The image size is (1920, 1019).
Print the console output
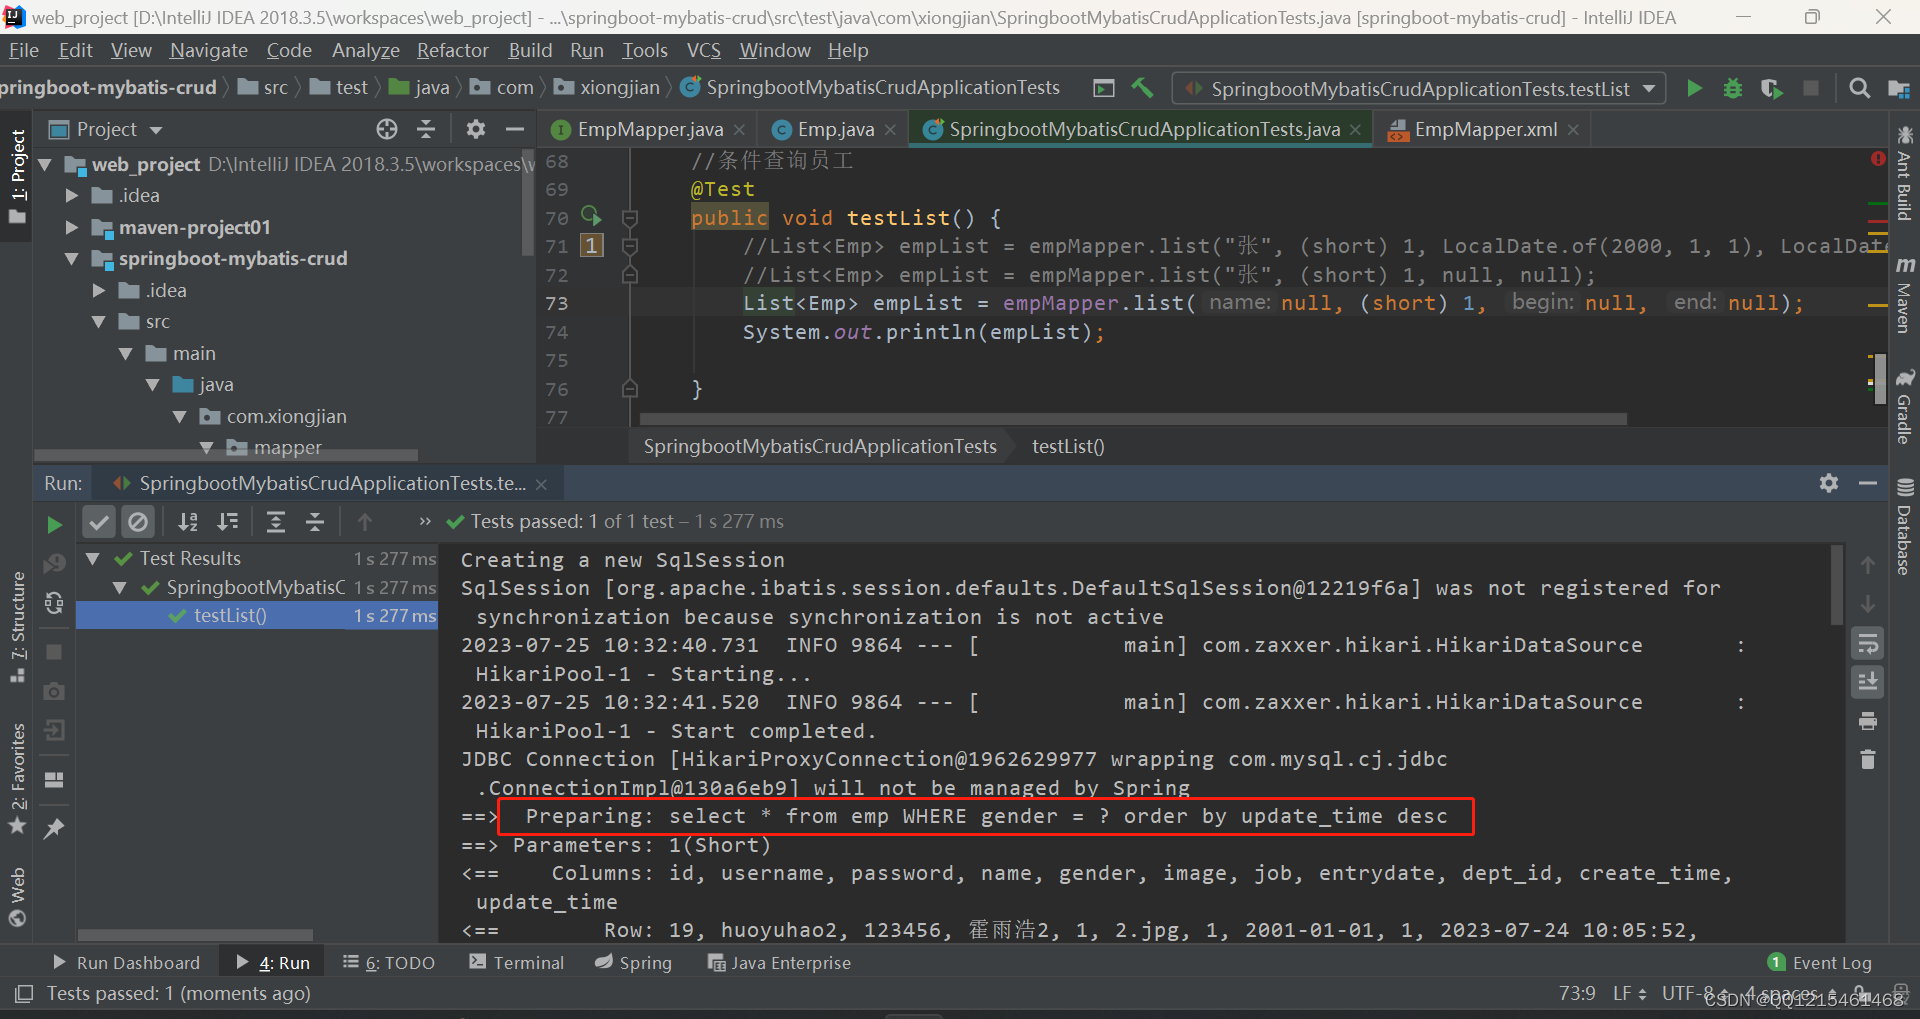coord(1867,721)
